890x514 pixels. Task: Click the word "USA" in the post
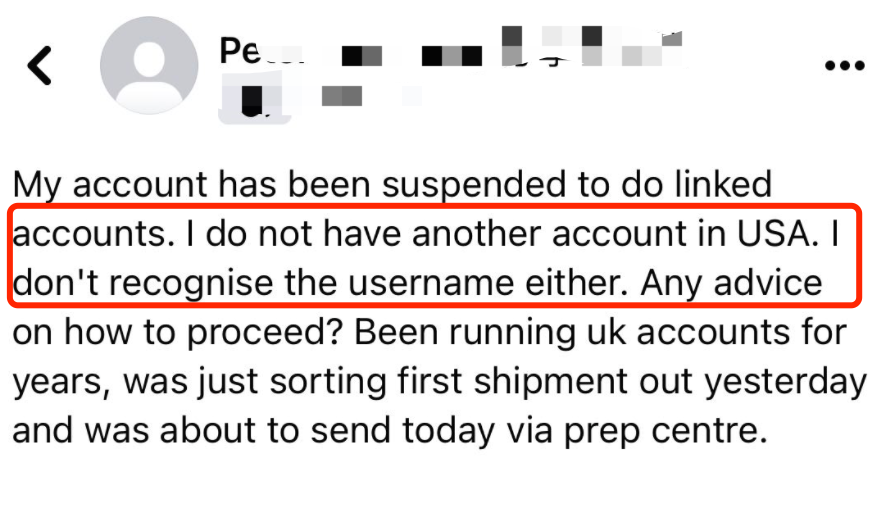(x=778, y=233)
